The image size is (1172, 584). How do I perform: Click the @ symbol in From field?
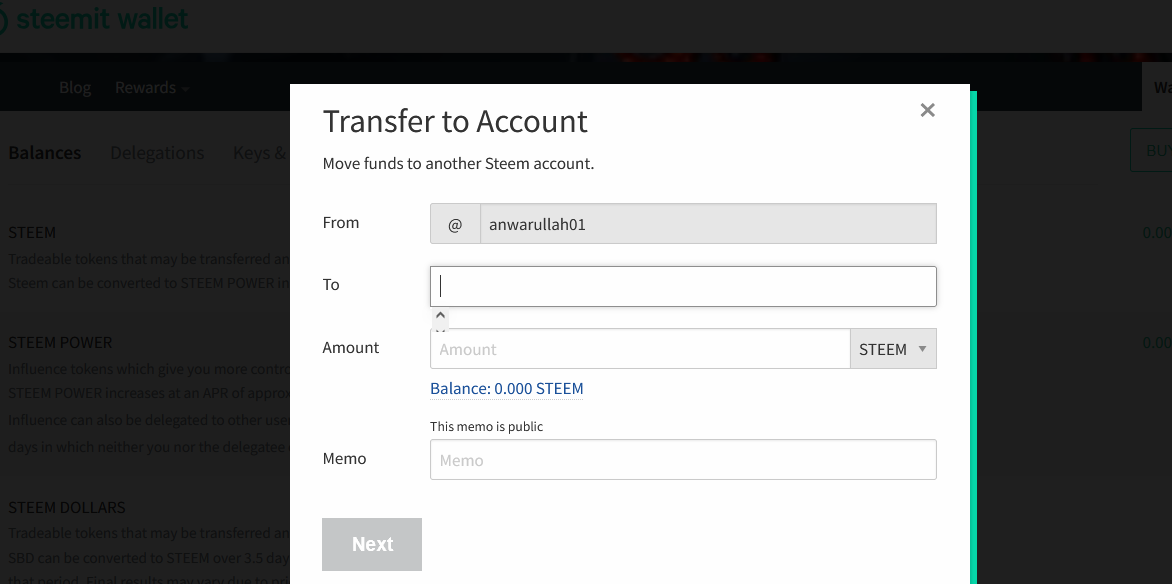pos(455,224)
